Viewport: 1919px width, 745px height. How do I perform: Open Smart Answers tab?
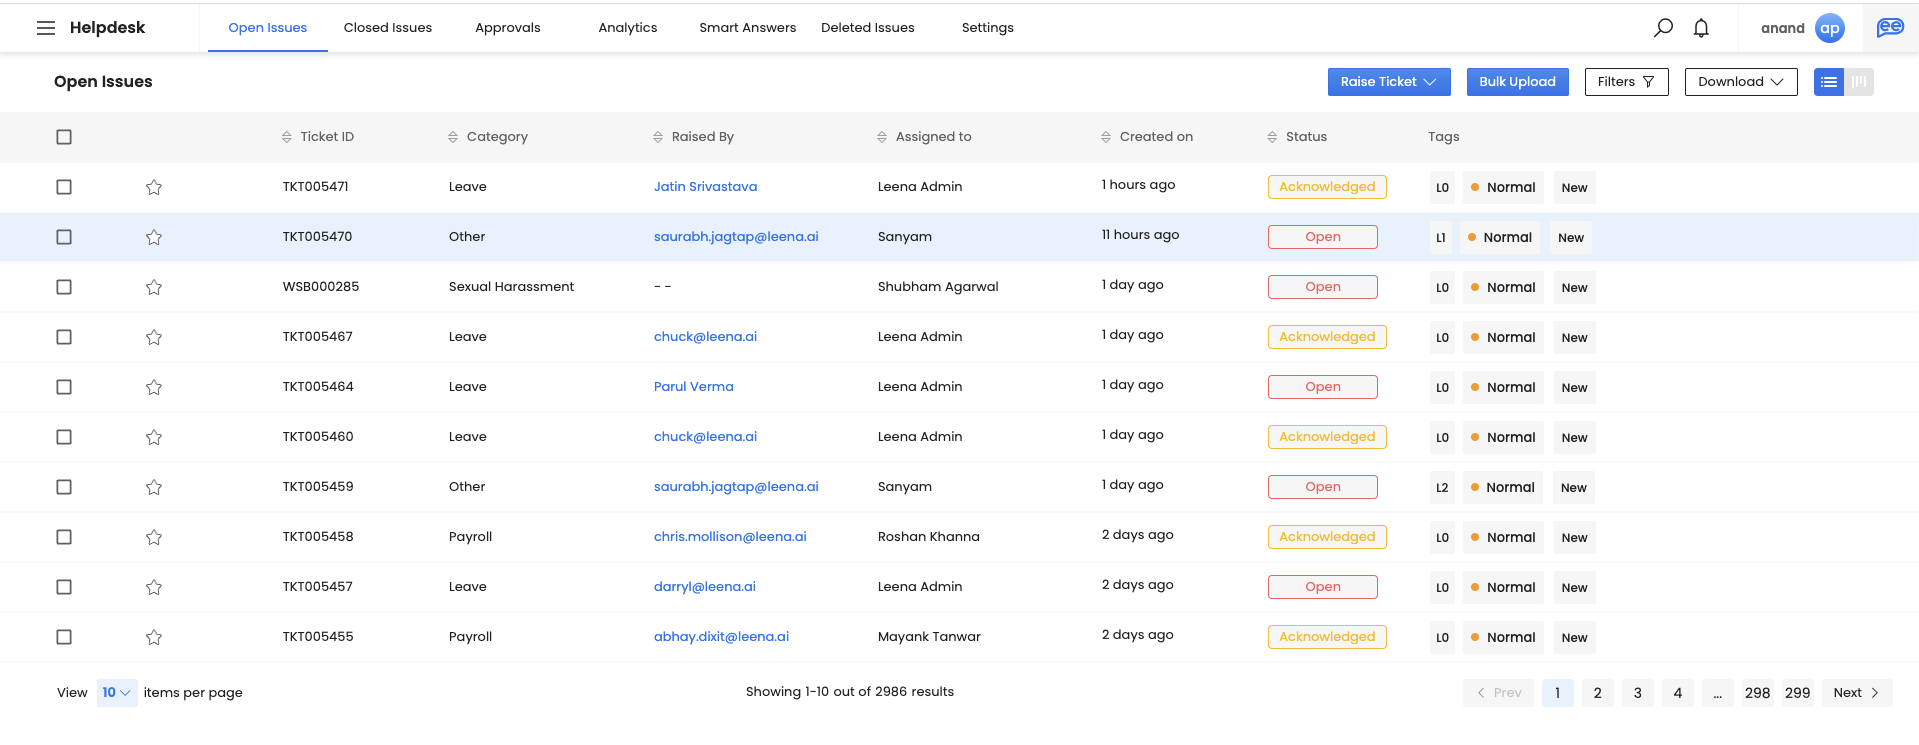pyautogui.click(x=748, y=28)
